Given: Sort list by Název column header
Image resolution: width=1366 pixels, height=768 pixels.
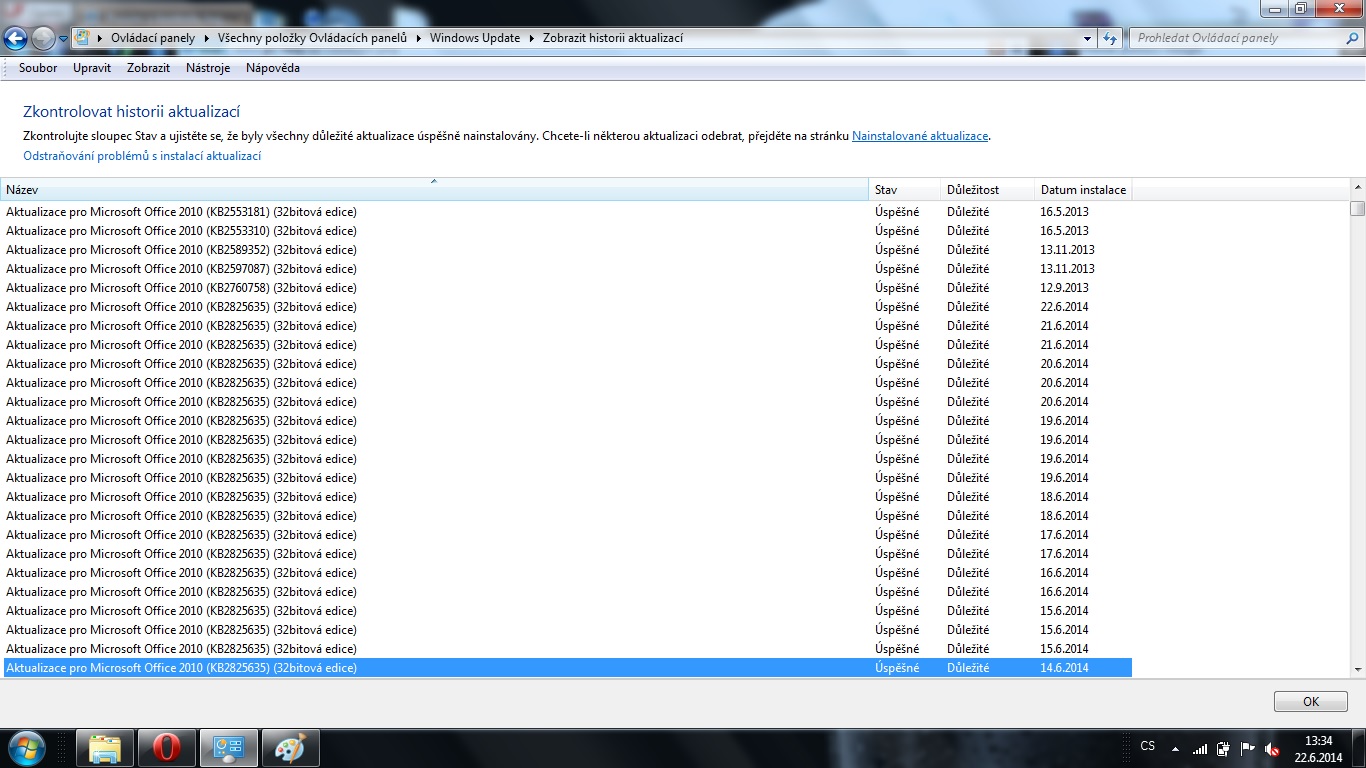Looking at the screenshot, I should coord(435,190).
